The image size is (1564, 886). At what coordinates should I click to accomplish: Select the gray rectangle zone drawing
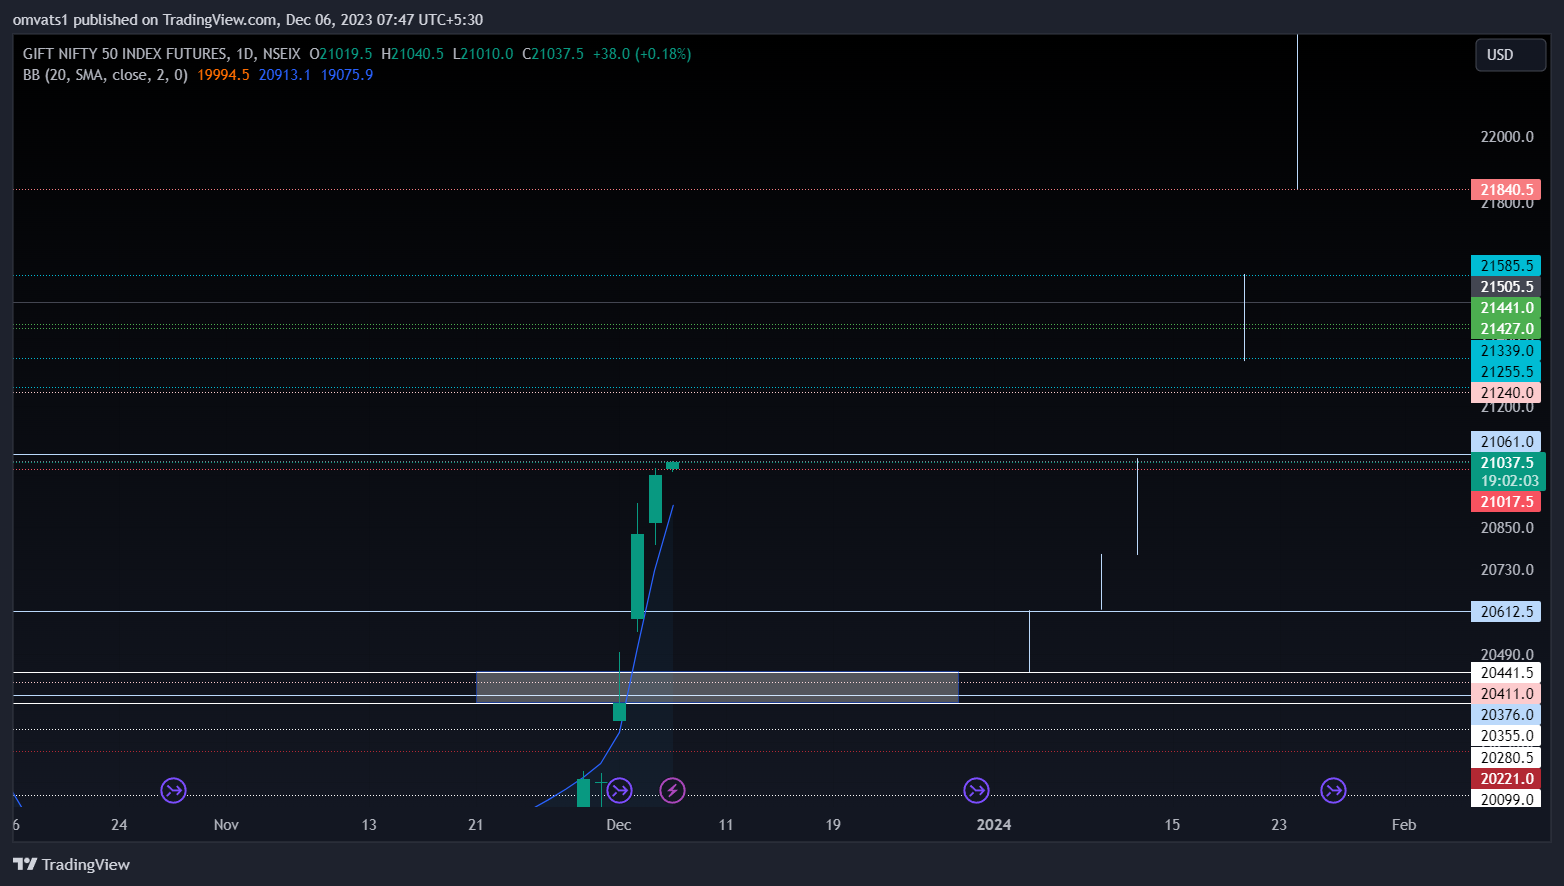(717, 687)
